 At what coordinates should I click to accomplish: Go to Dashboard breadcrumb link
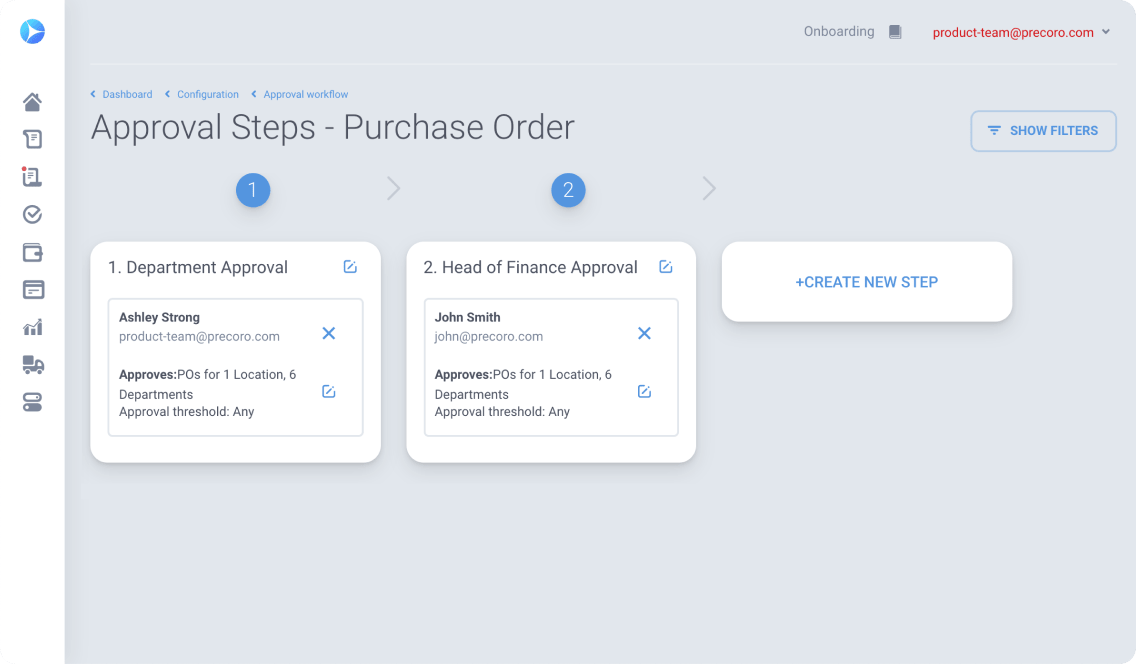[127, 94]
